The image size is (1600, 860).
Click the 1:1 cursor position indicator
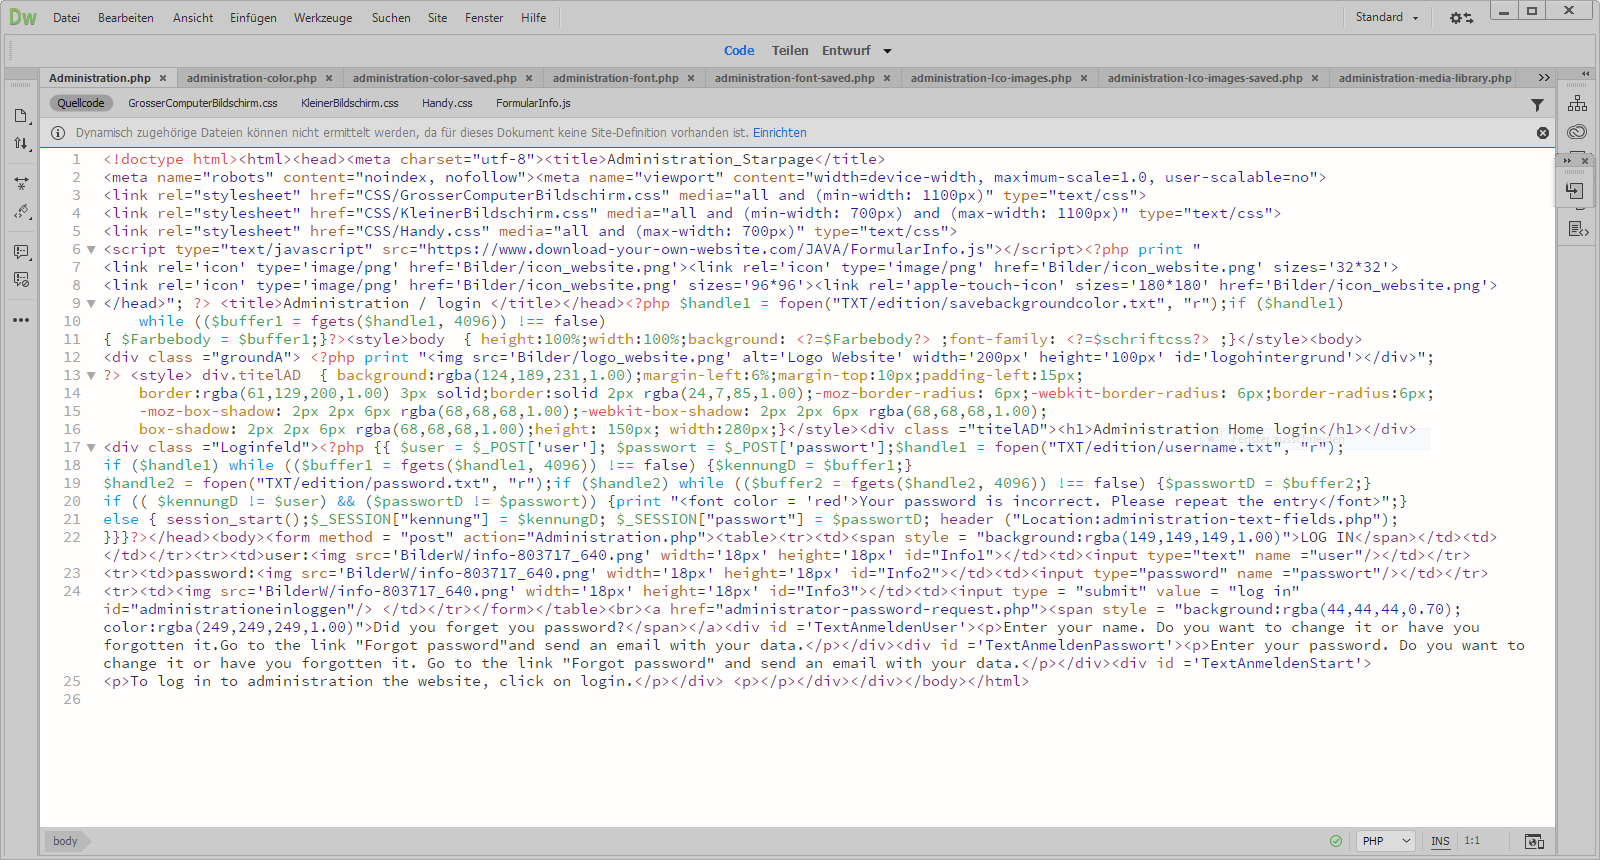[1472, 841]
